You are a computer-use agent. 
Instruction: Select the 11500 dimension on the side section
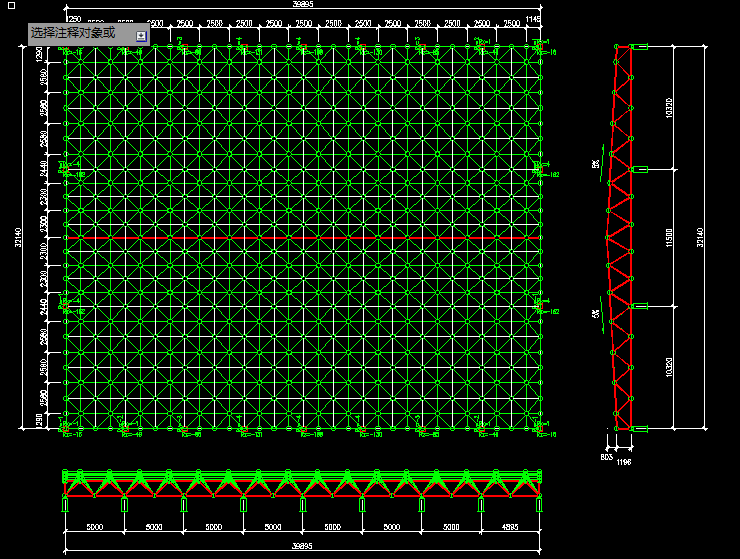[x=670, y=237]
